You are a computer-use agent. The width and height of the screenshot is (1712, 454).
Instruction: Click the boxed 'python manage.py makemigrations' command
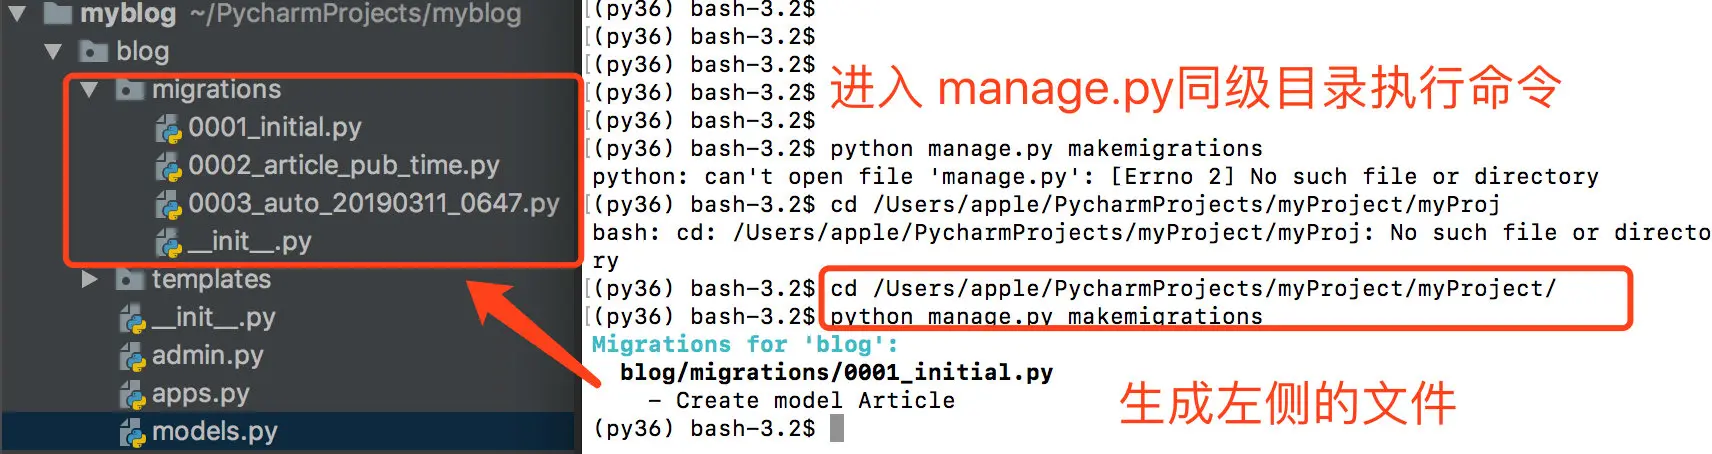1046,317
